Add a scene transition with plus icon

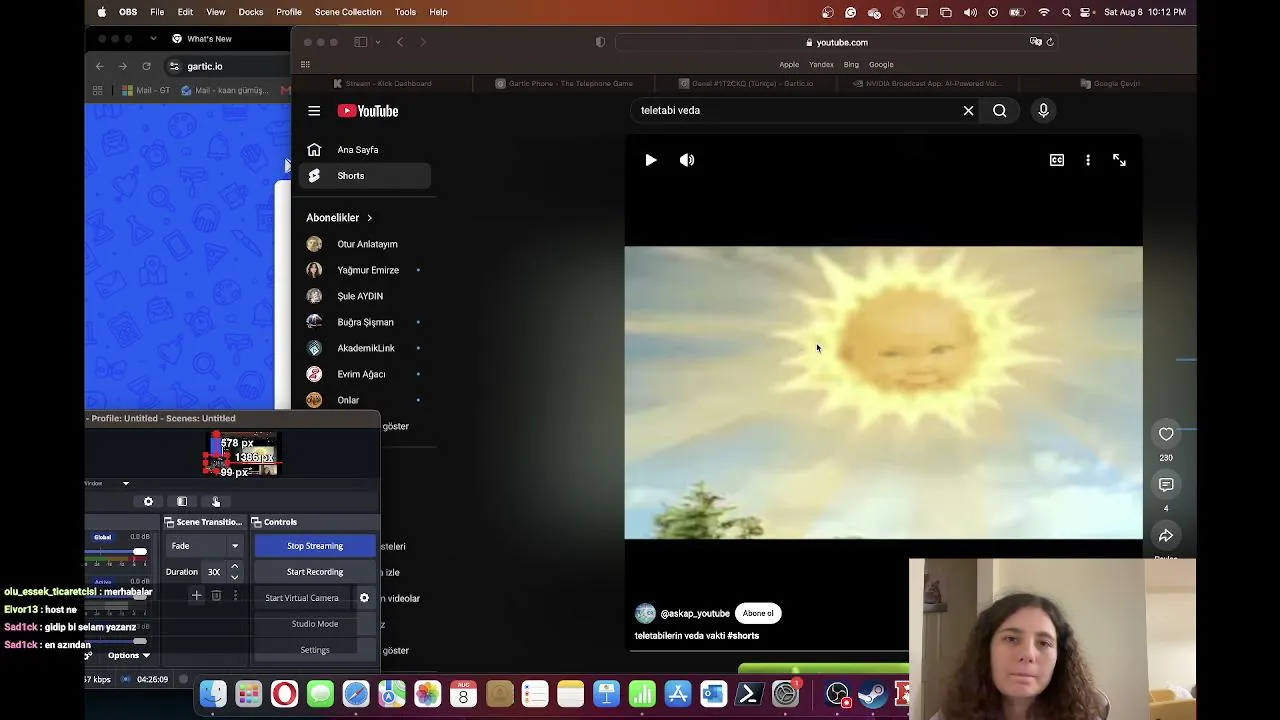[x=196, y=596]
